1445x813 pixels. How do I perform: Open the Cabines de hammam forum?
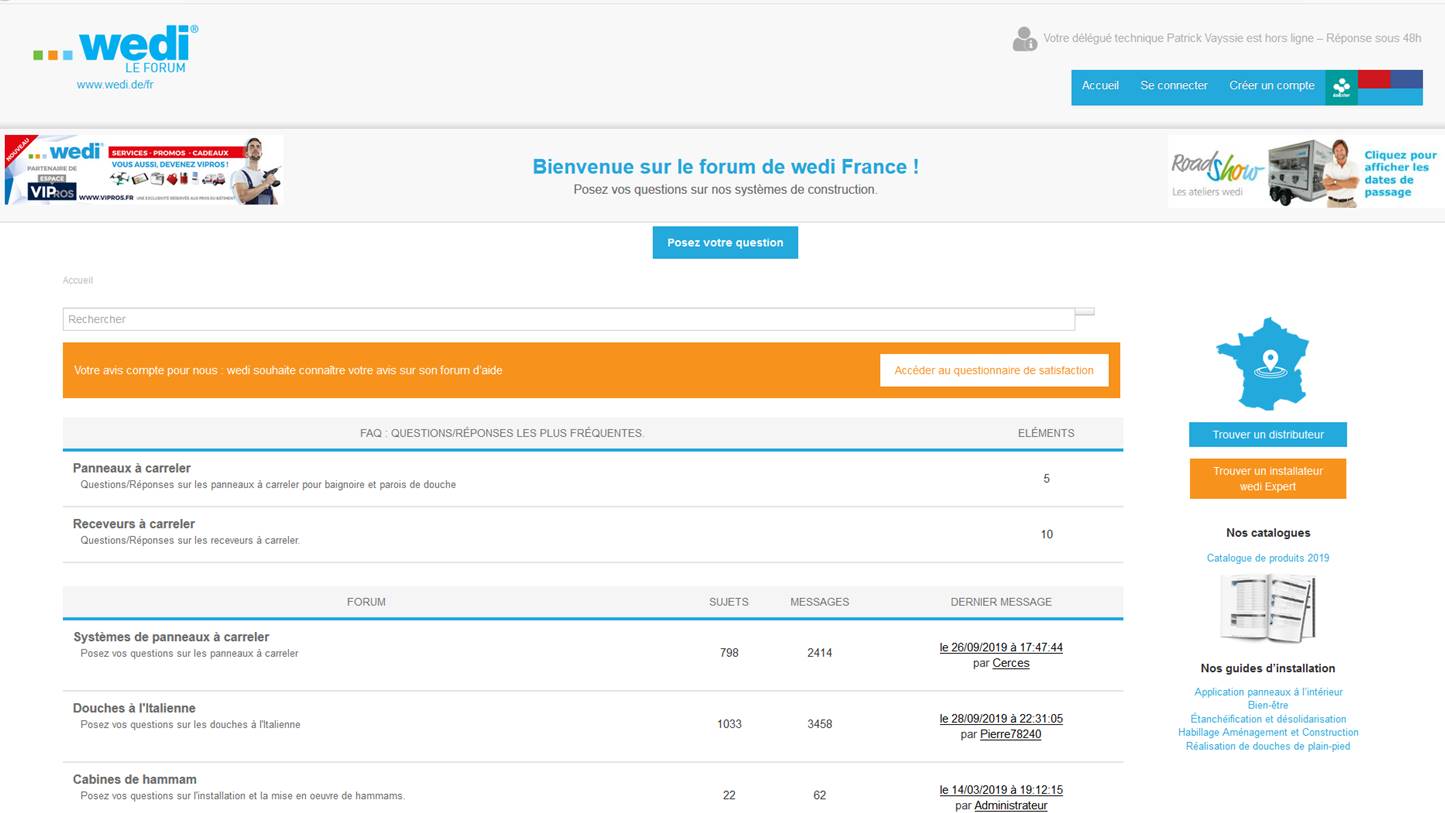pyautogui.click(x=135, y=779)
